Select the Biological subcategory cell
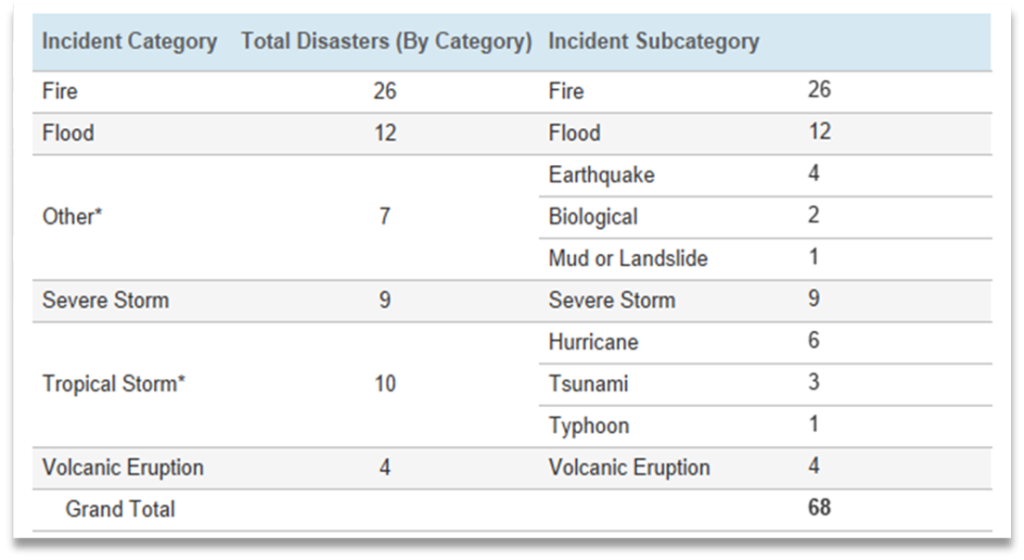 pyautogui.click(x=592, y=217)
